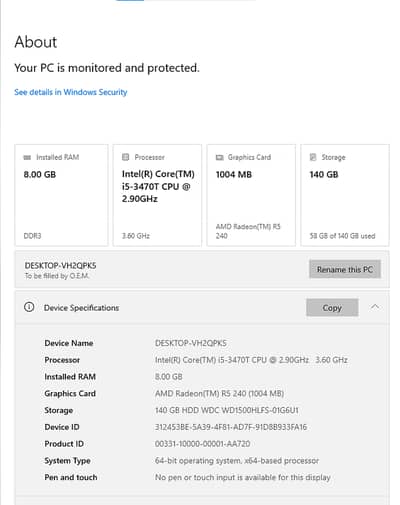This screenshot has width=400, height=505.
Task: Click the Device Specifications heading text
Action: 81,308
